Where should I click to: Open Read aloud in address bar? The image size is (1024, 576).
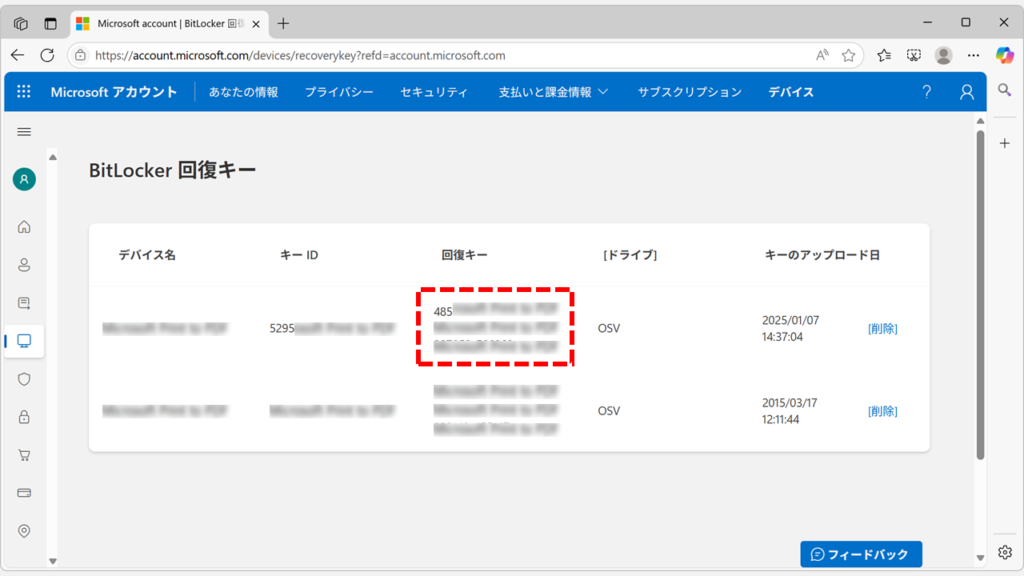pyautogui.click(x=822, y=56)
